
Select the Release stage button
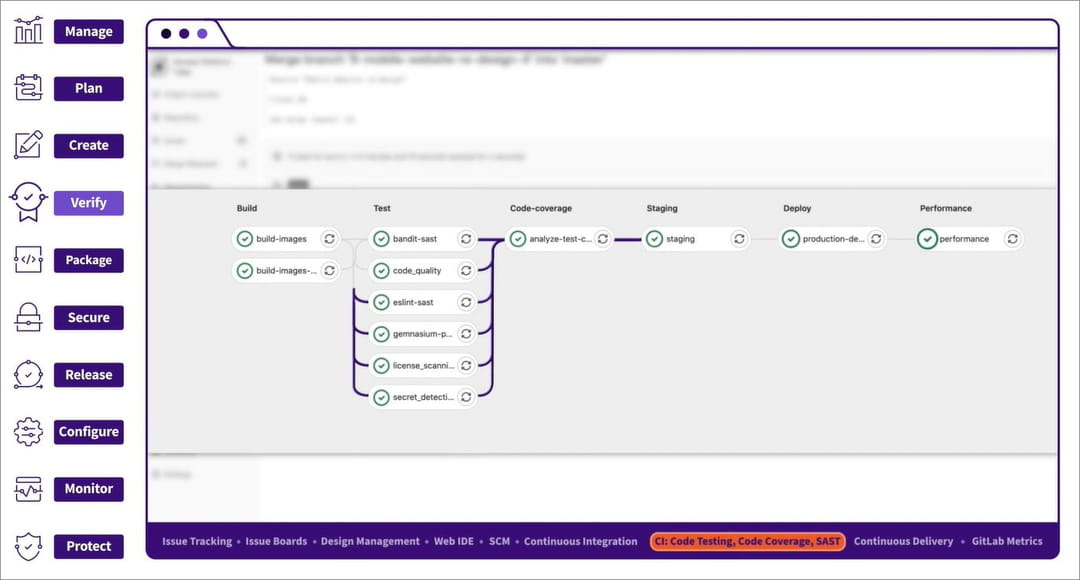pyautogui.click(x=89, y=375)
